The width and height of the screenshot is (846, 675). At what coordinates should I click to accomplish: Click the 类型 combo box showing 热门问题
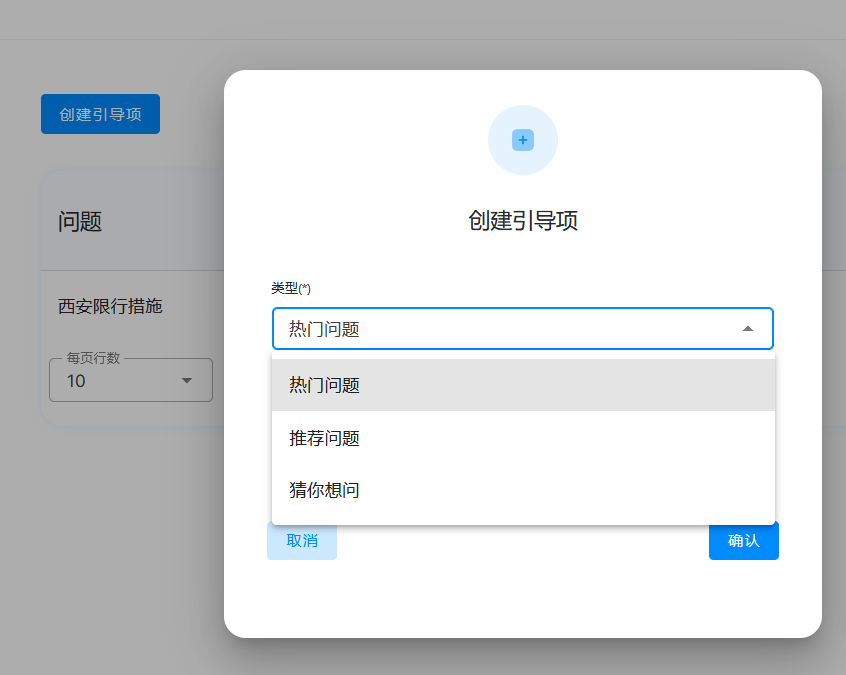coord(500,329)
